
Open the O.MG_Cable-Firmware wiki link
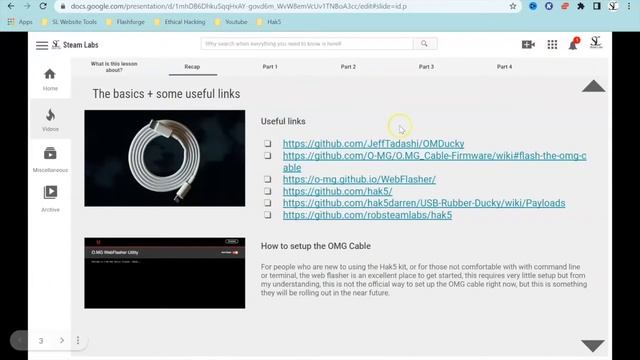pyautogui.click(x=435, y=162)
